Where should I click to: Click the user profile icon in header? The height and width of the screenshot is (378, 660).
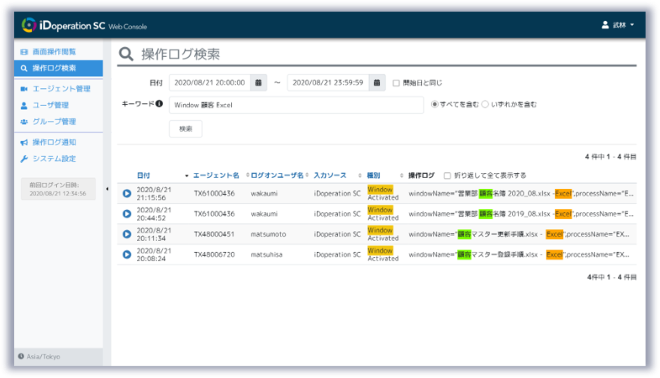[x=605, y=25]
